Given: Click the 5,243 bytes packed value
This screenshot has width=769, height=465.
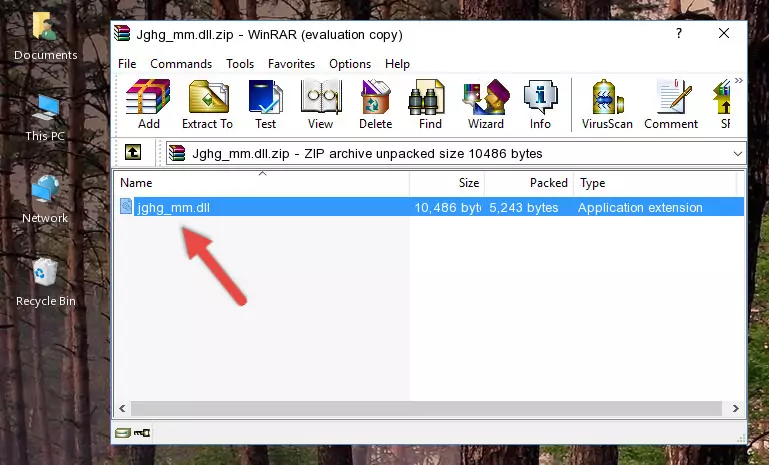Looking at the screenshot, I should [x=523, y=208].
